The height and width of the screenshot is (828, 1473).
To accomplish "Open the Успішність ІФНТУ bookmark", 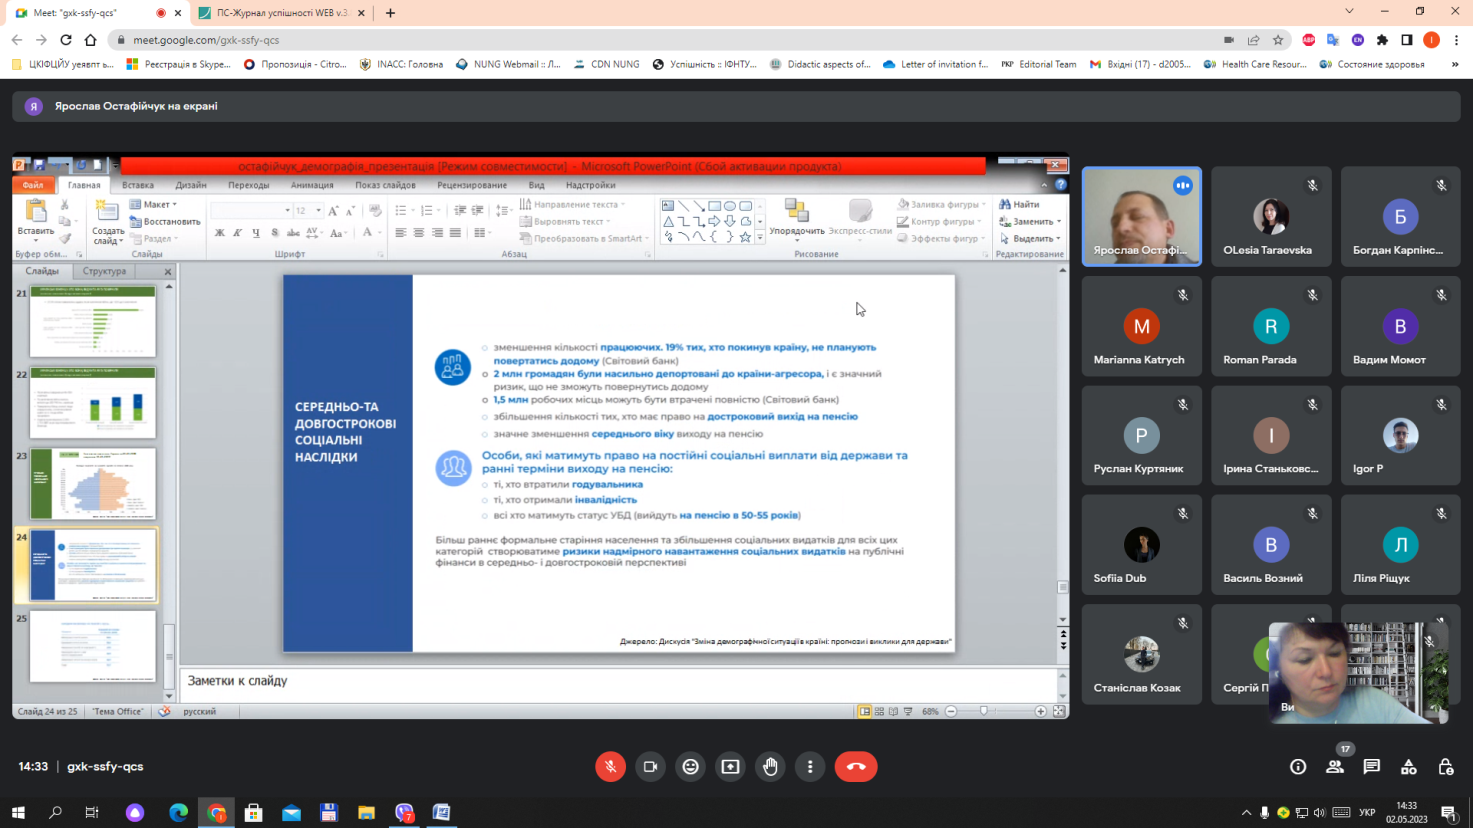I will tap(704, 64).
